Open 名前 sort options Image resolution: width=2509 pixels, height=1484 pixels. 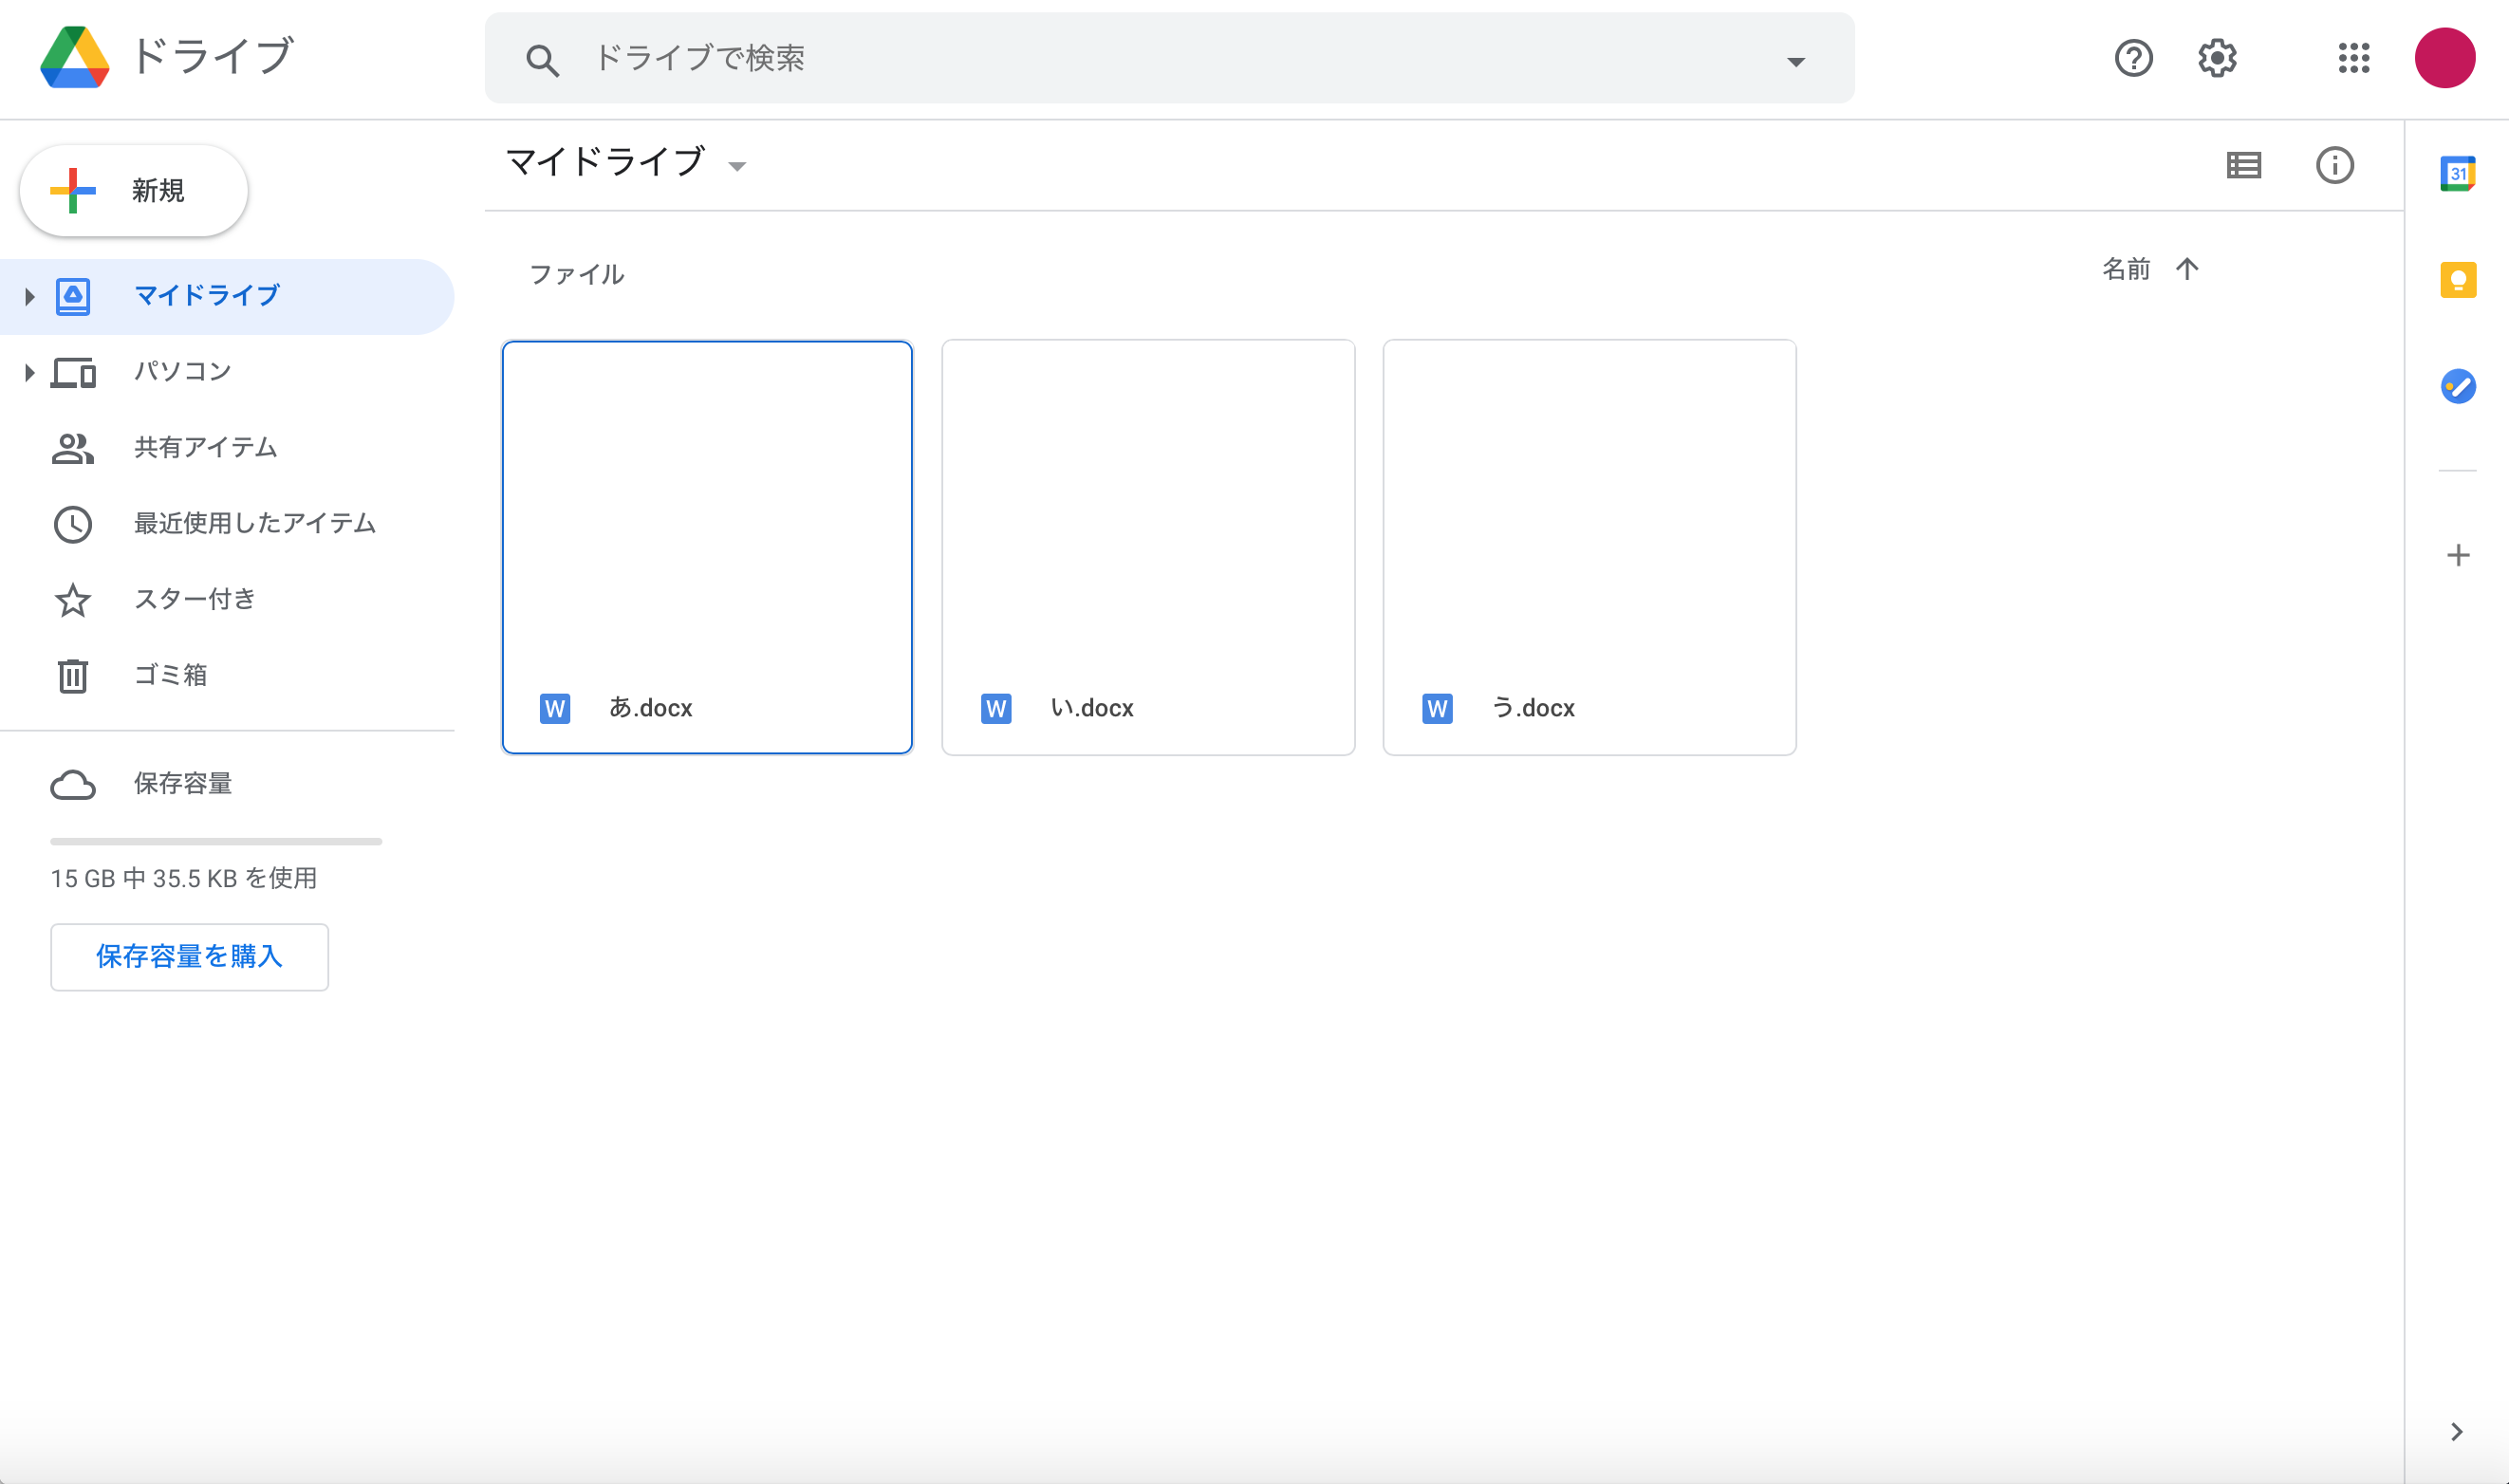[2126, 269]
